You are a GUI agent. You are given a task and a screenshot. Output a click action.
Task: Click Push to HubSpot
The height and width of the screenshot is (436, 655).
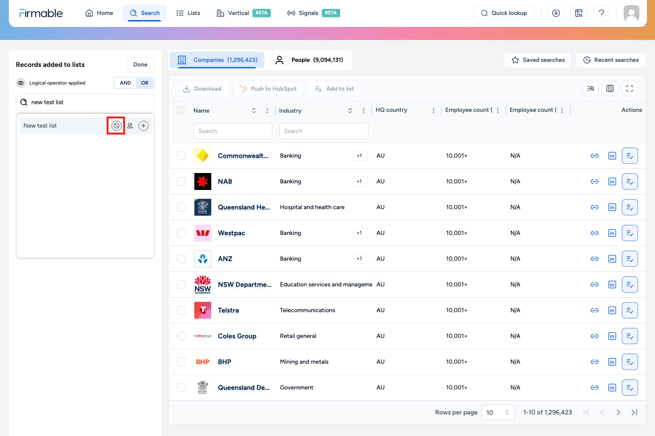point(268,89)
